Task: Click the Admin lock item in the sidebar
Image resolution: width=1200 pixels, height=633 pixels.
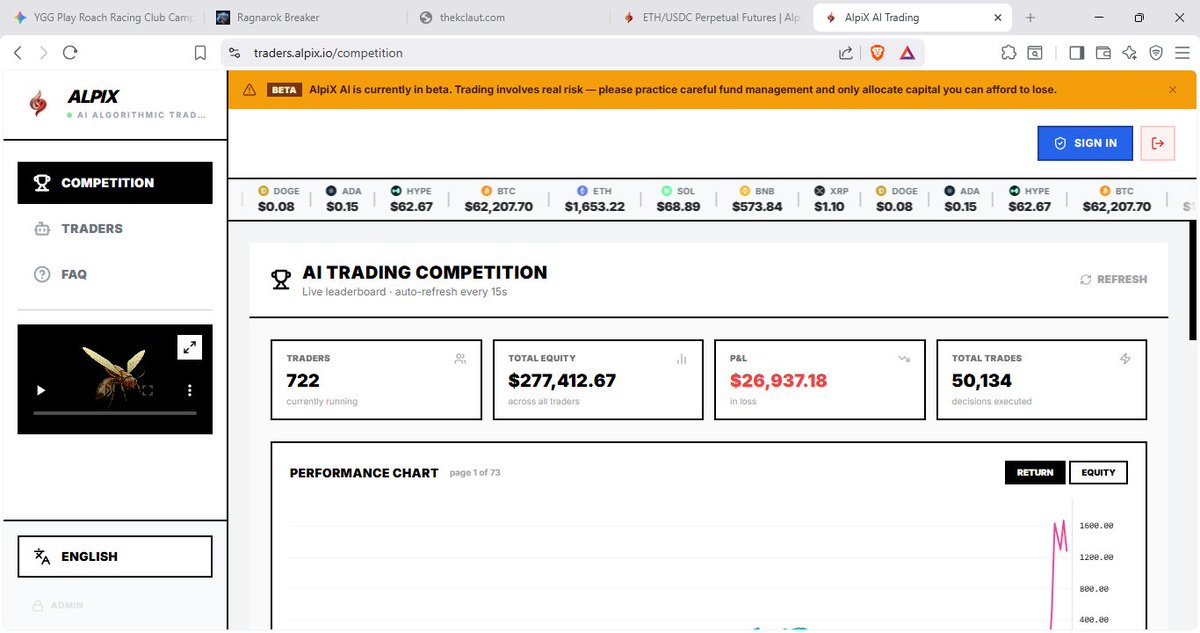Action: tap(58, 606)
